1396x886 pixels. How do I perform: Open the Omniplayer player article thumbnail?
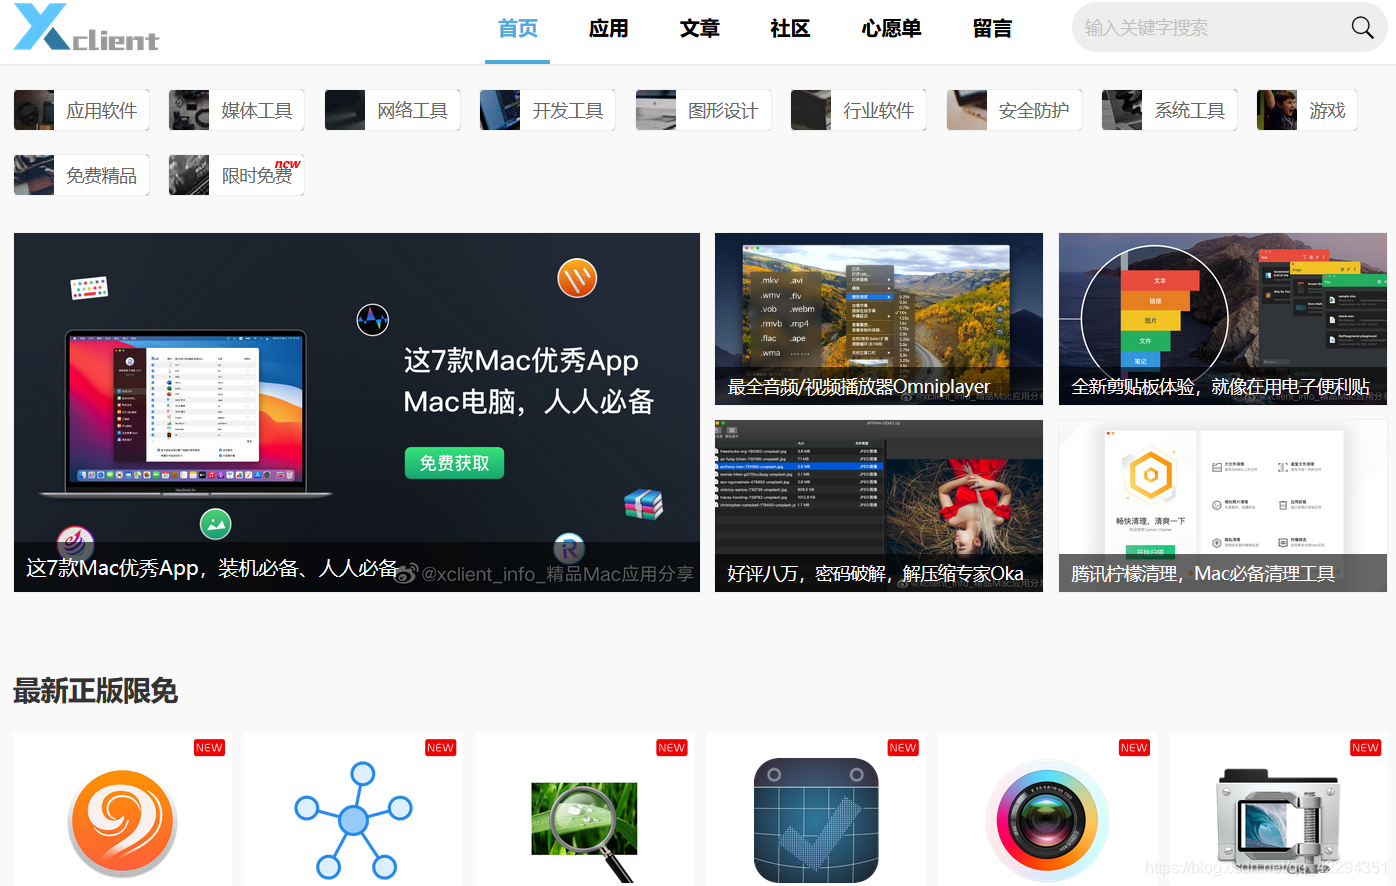pos(879,319)
